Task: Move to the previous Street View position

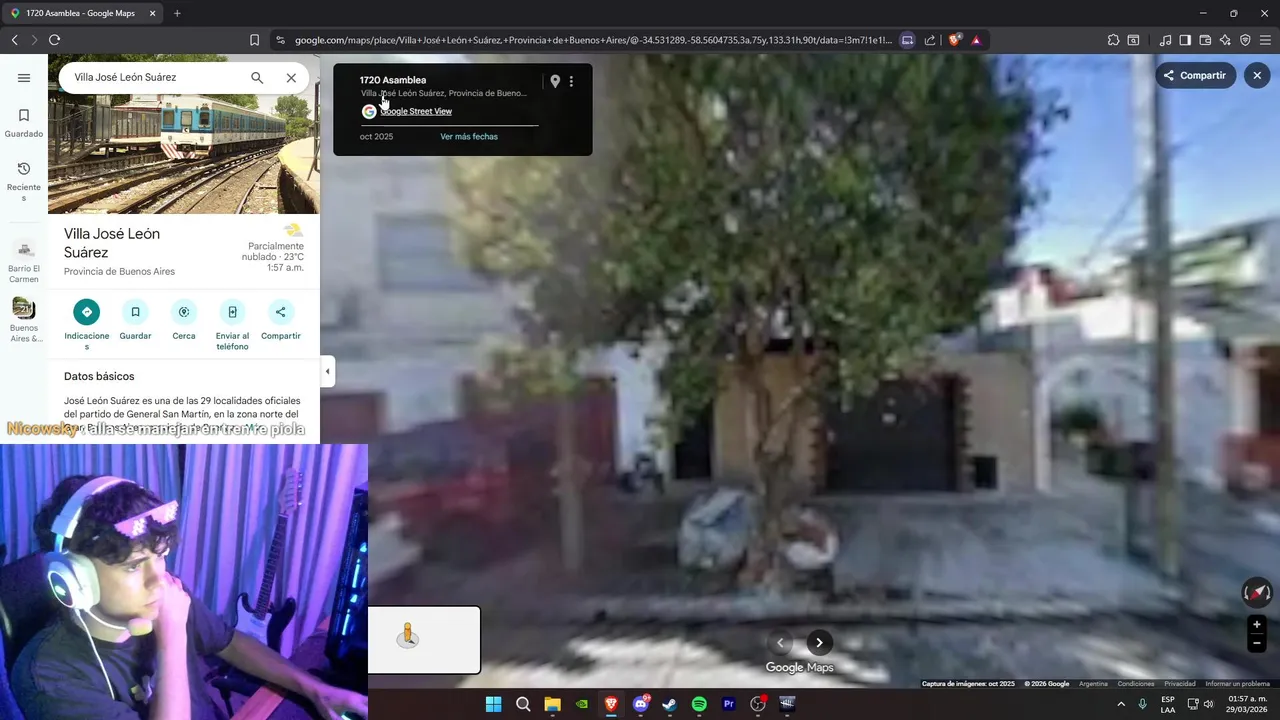Action: click(780, 642)
